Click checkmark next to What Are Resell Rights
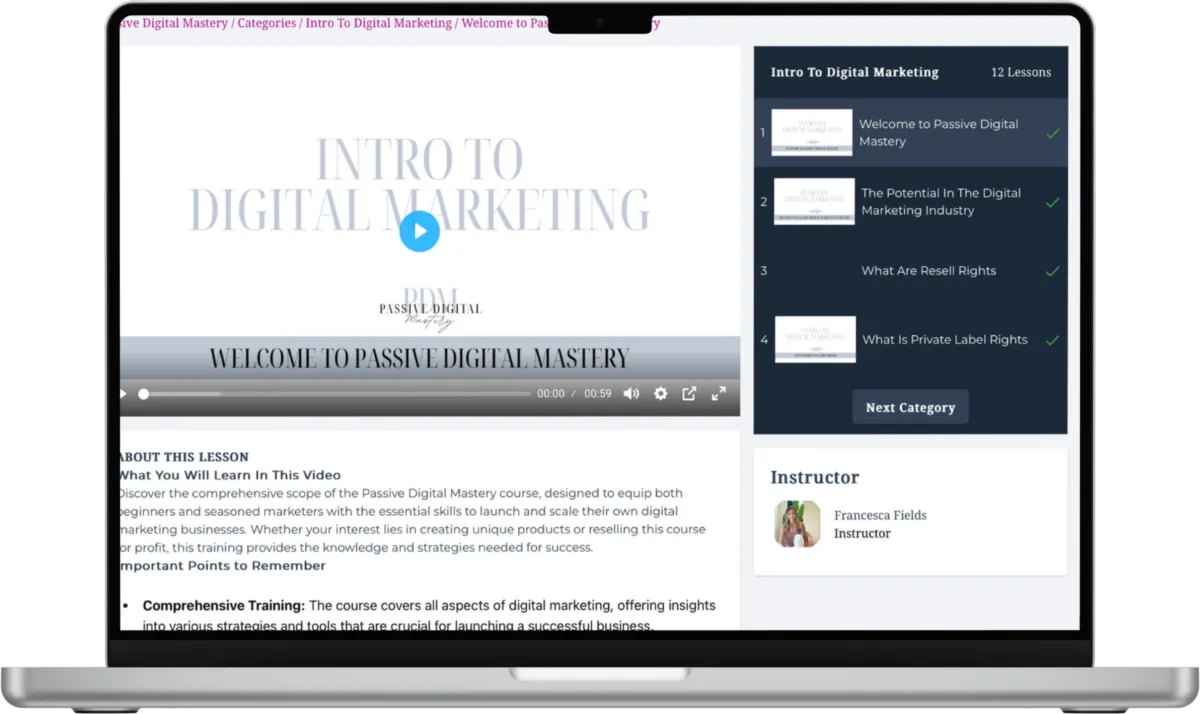Screen dimensions: 1200x714 pyautogui.click(x=1052, y=271)
